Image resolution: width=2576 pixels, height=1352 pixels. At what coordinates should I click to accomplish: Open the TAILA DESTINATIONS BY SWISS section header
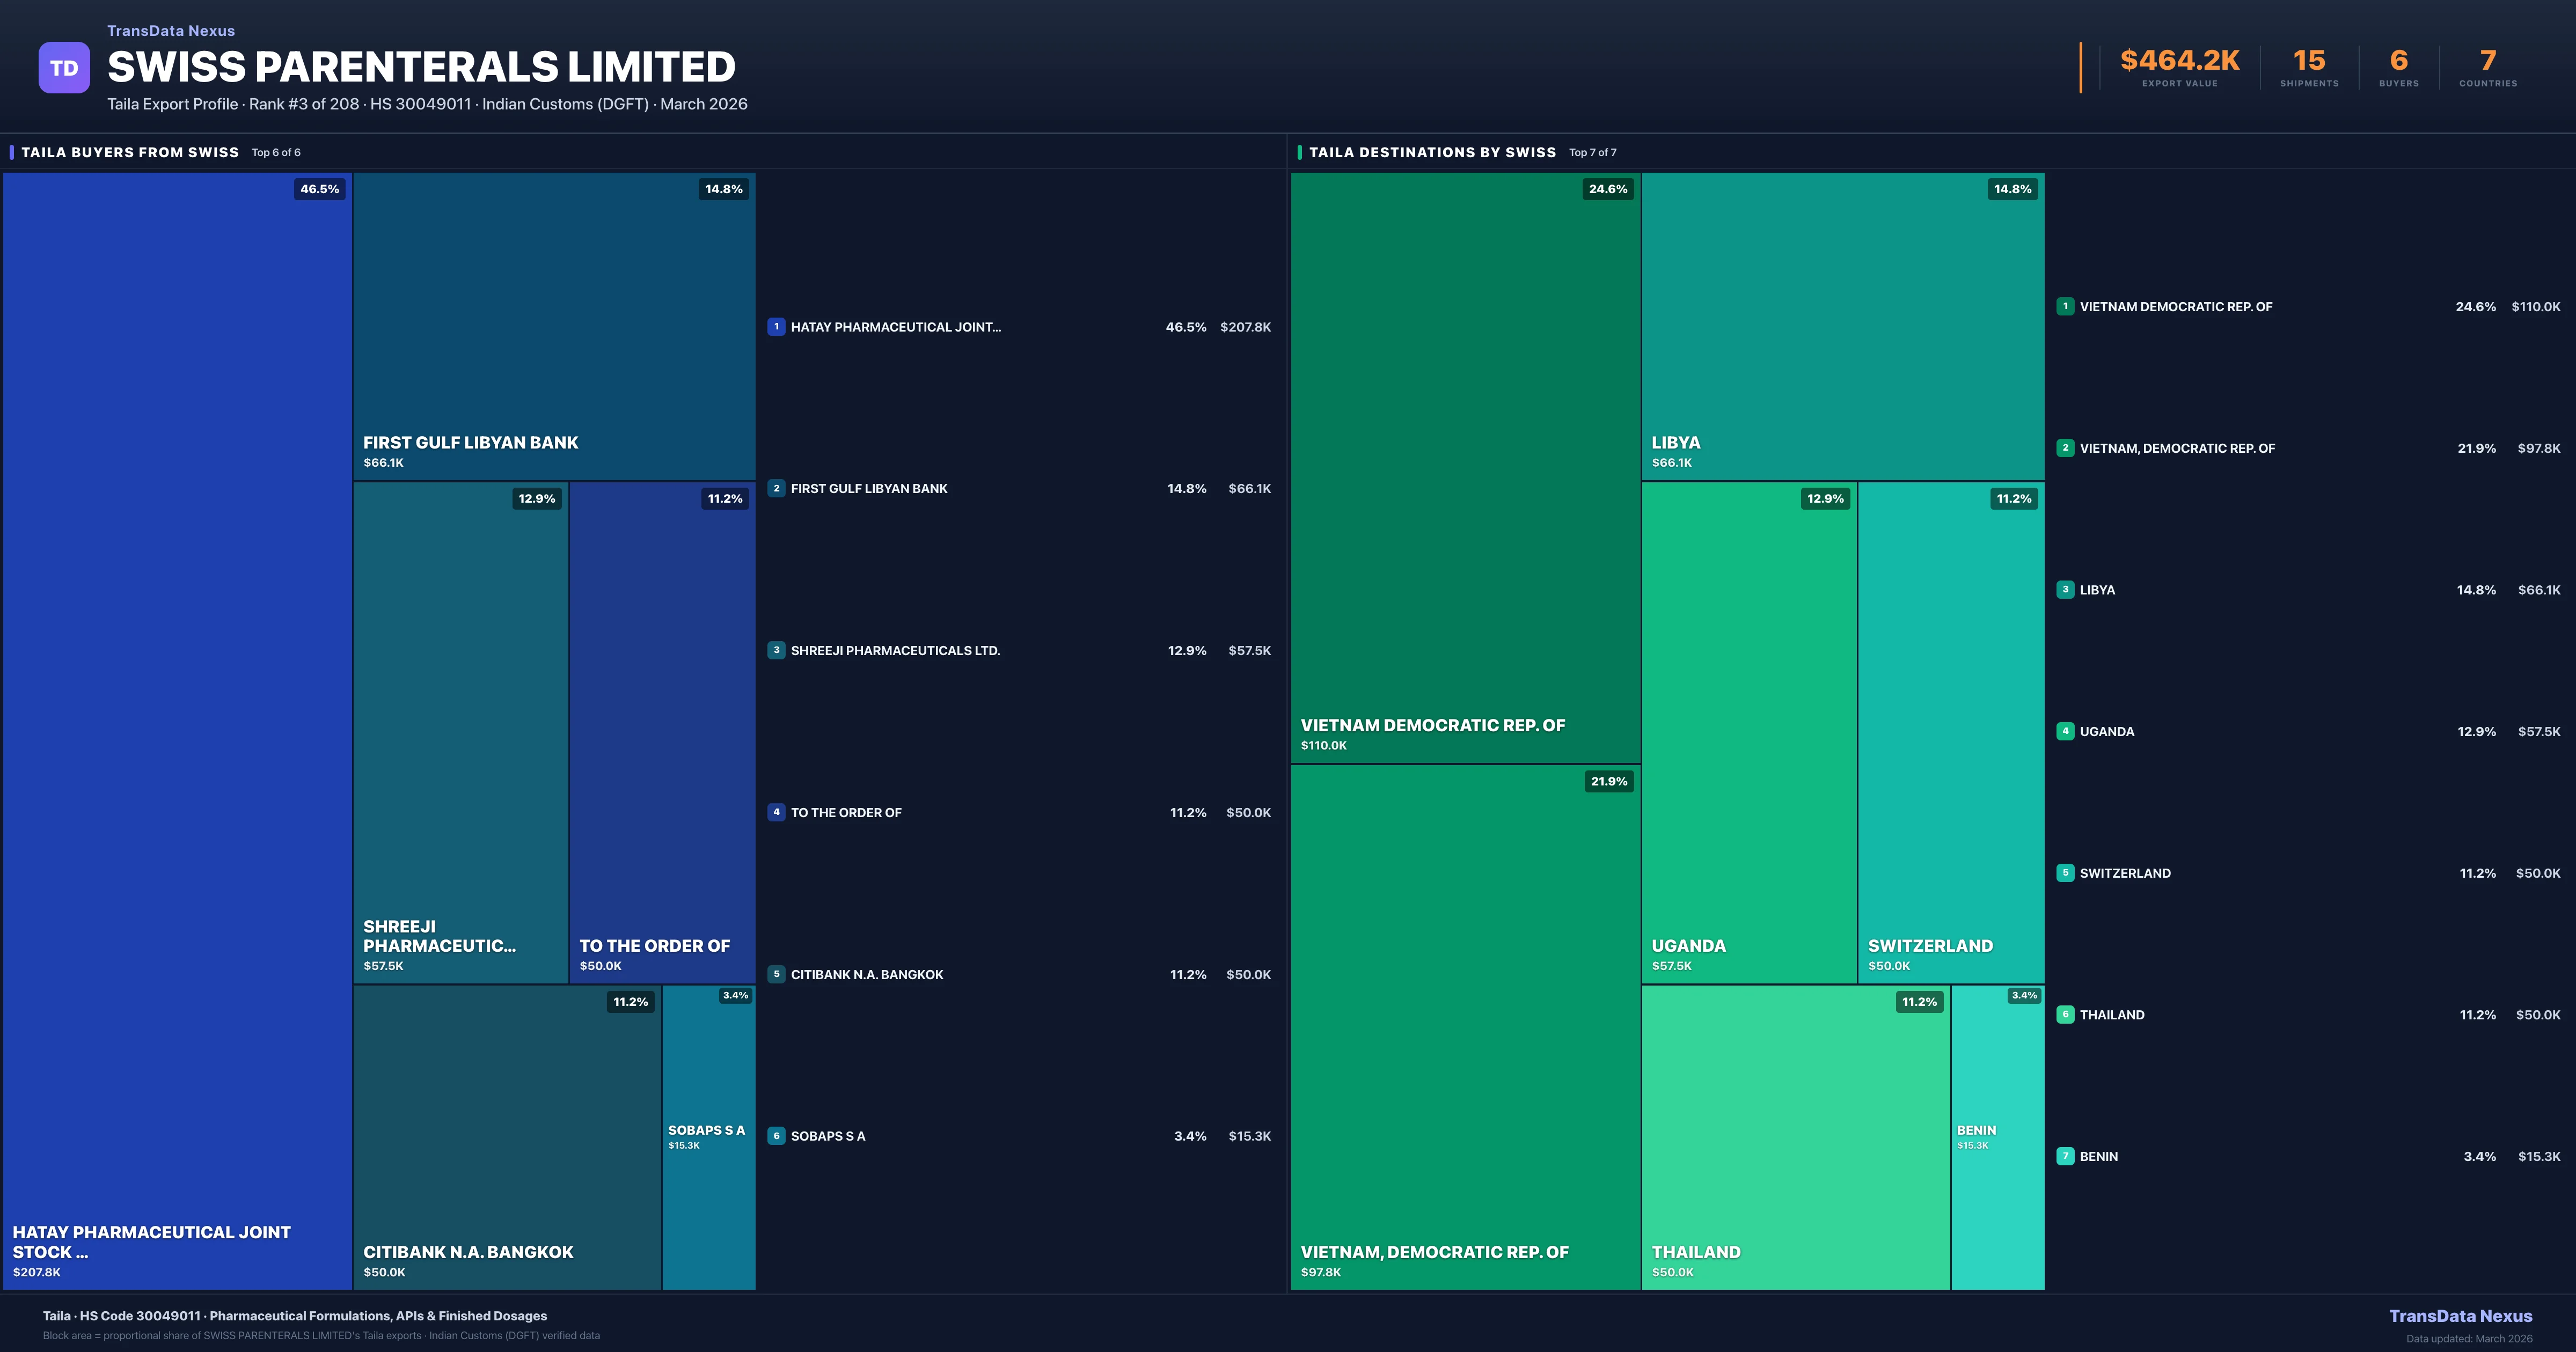point(1432,152)
